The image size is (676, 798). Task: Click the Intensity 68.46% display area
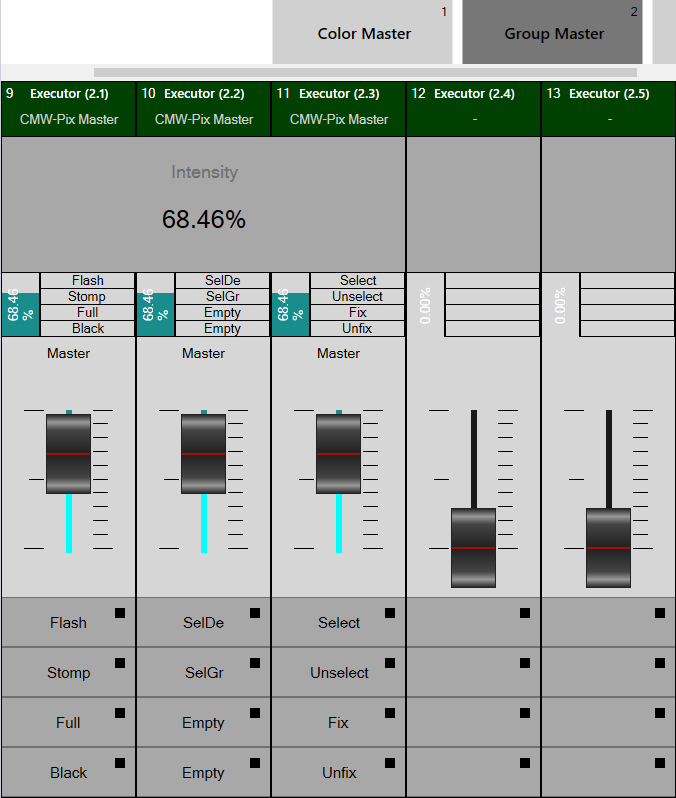coord(204,204)
